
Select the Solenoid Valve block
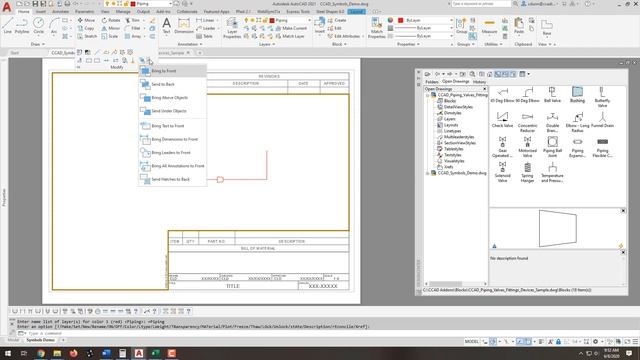point(502,172)
